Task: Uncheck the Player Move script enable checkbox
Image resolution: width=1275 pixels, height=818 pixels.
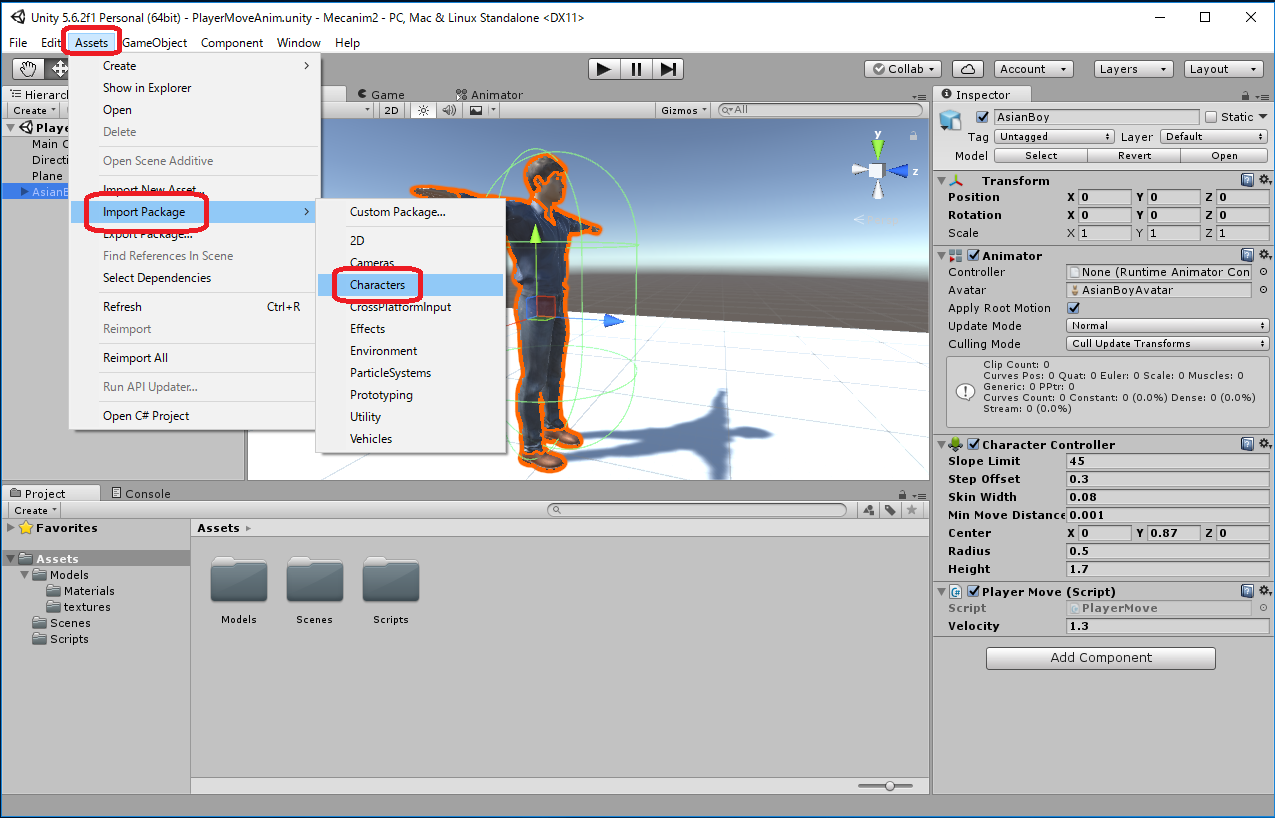Action: coord(973,591)
